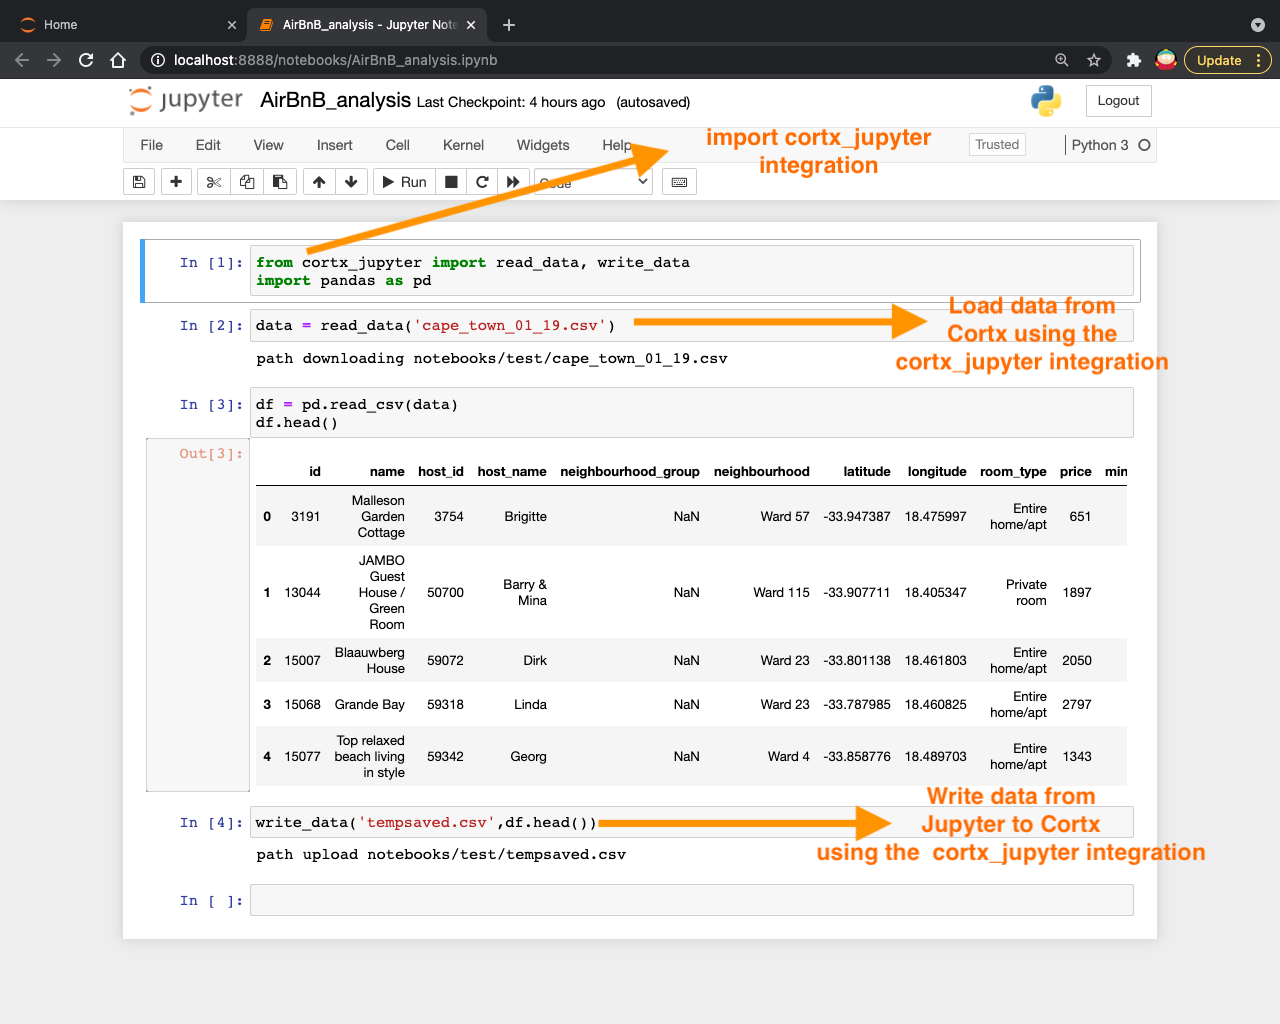
Task: Restart and run all cells icon
Action: (513, 182)
